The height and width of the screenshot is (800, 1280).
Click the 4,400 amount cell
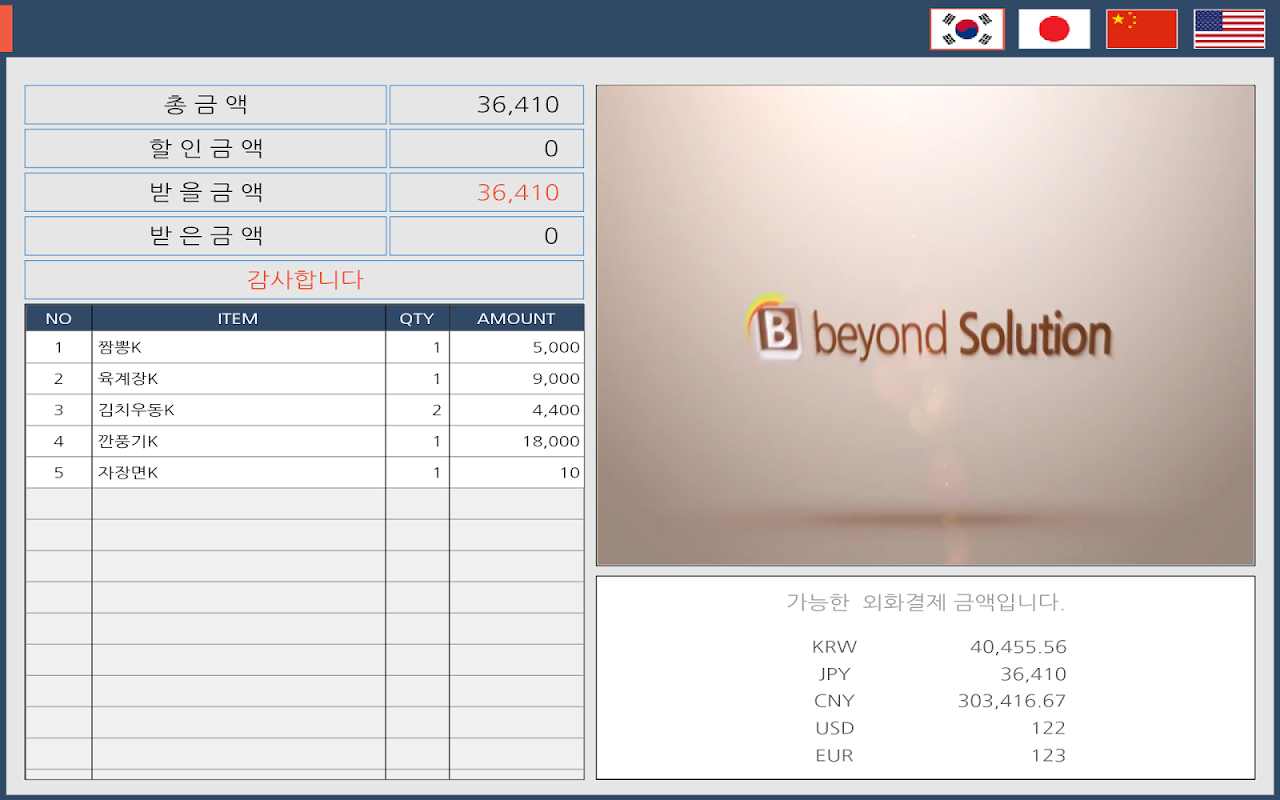point(516,410)
